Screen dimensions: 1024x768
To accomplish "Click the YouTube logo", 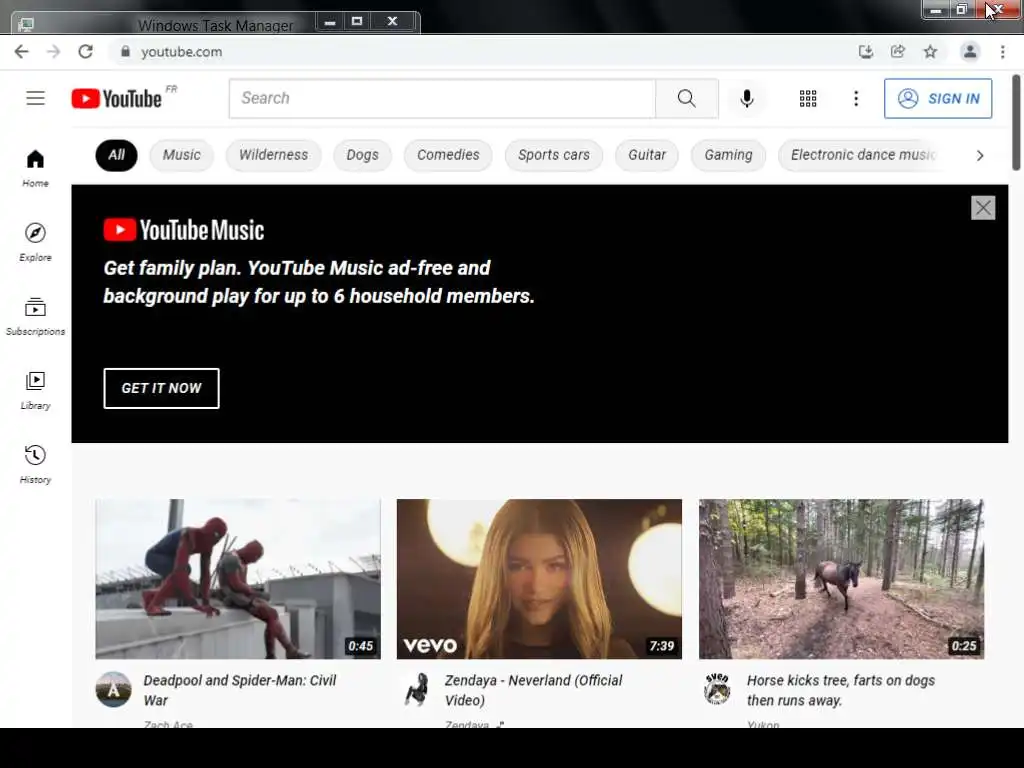I will [117, 99].
